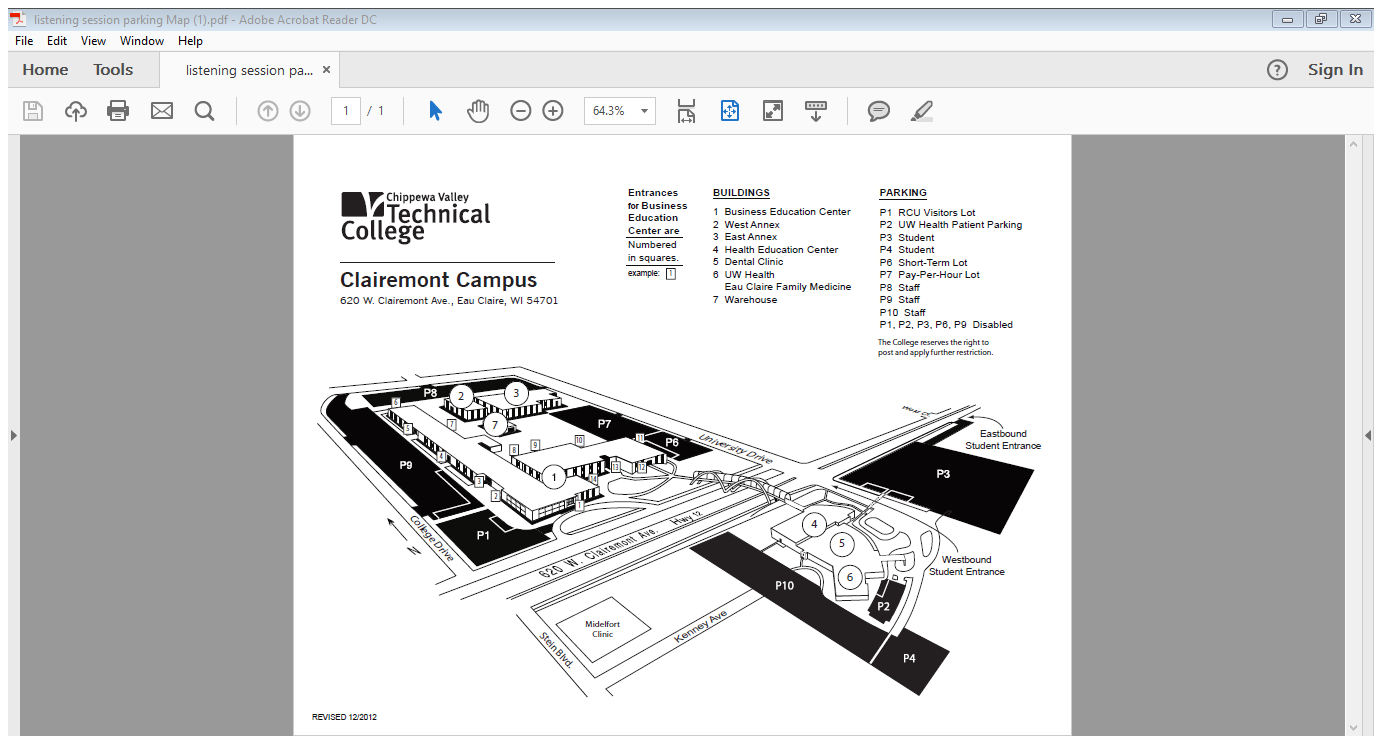The image size is (1382, 744).
Task: Upload file to cloud icon
Action: coord(76,111)
